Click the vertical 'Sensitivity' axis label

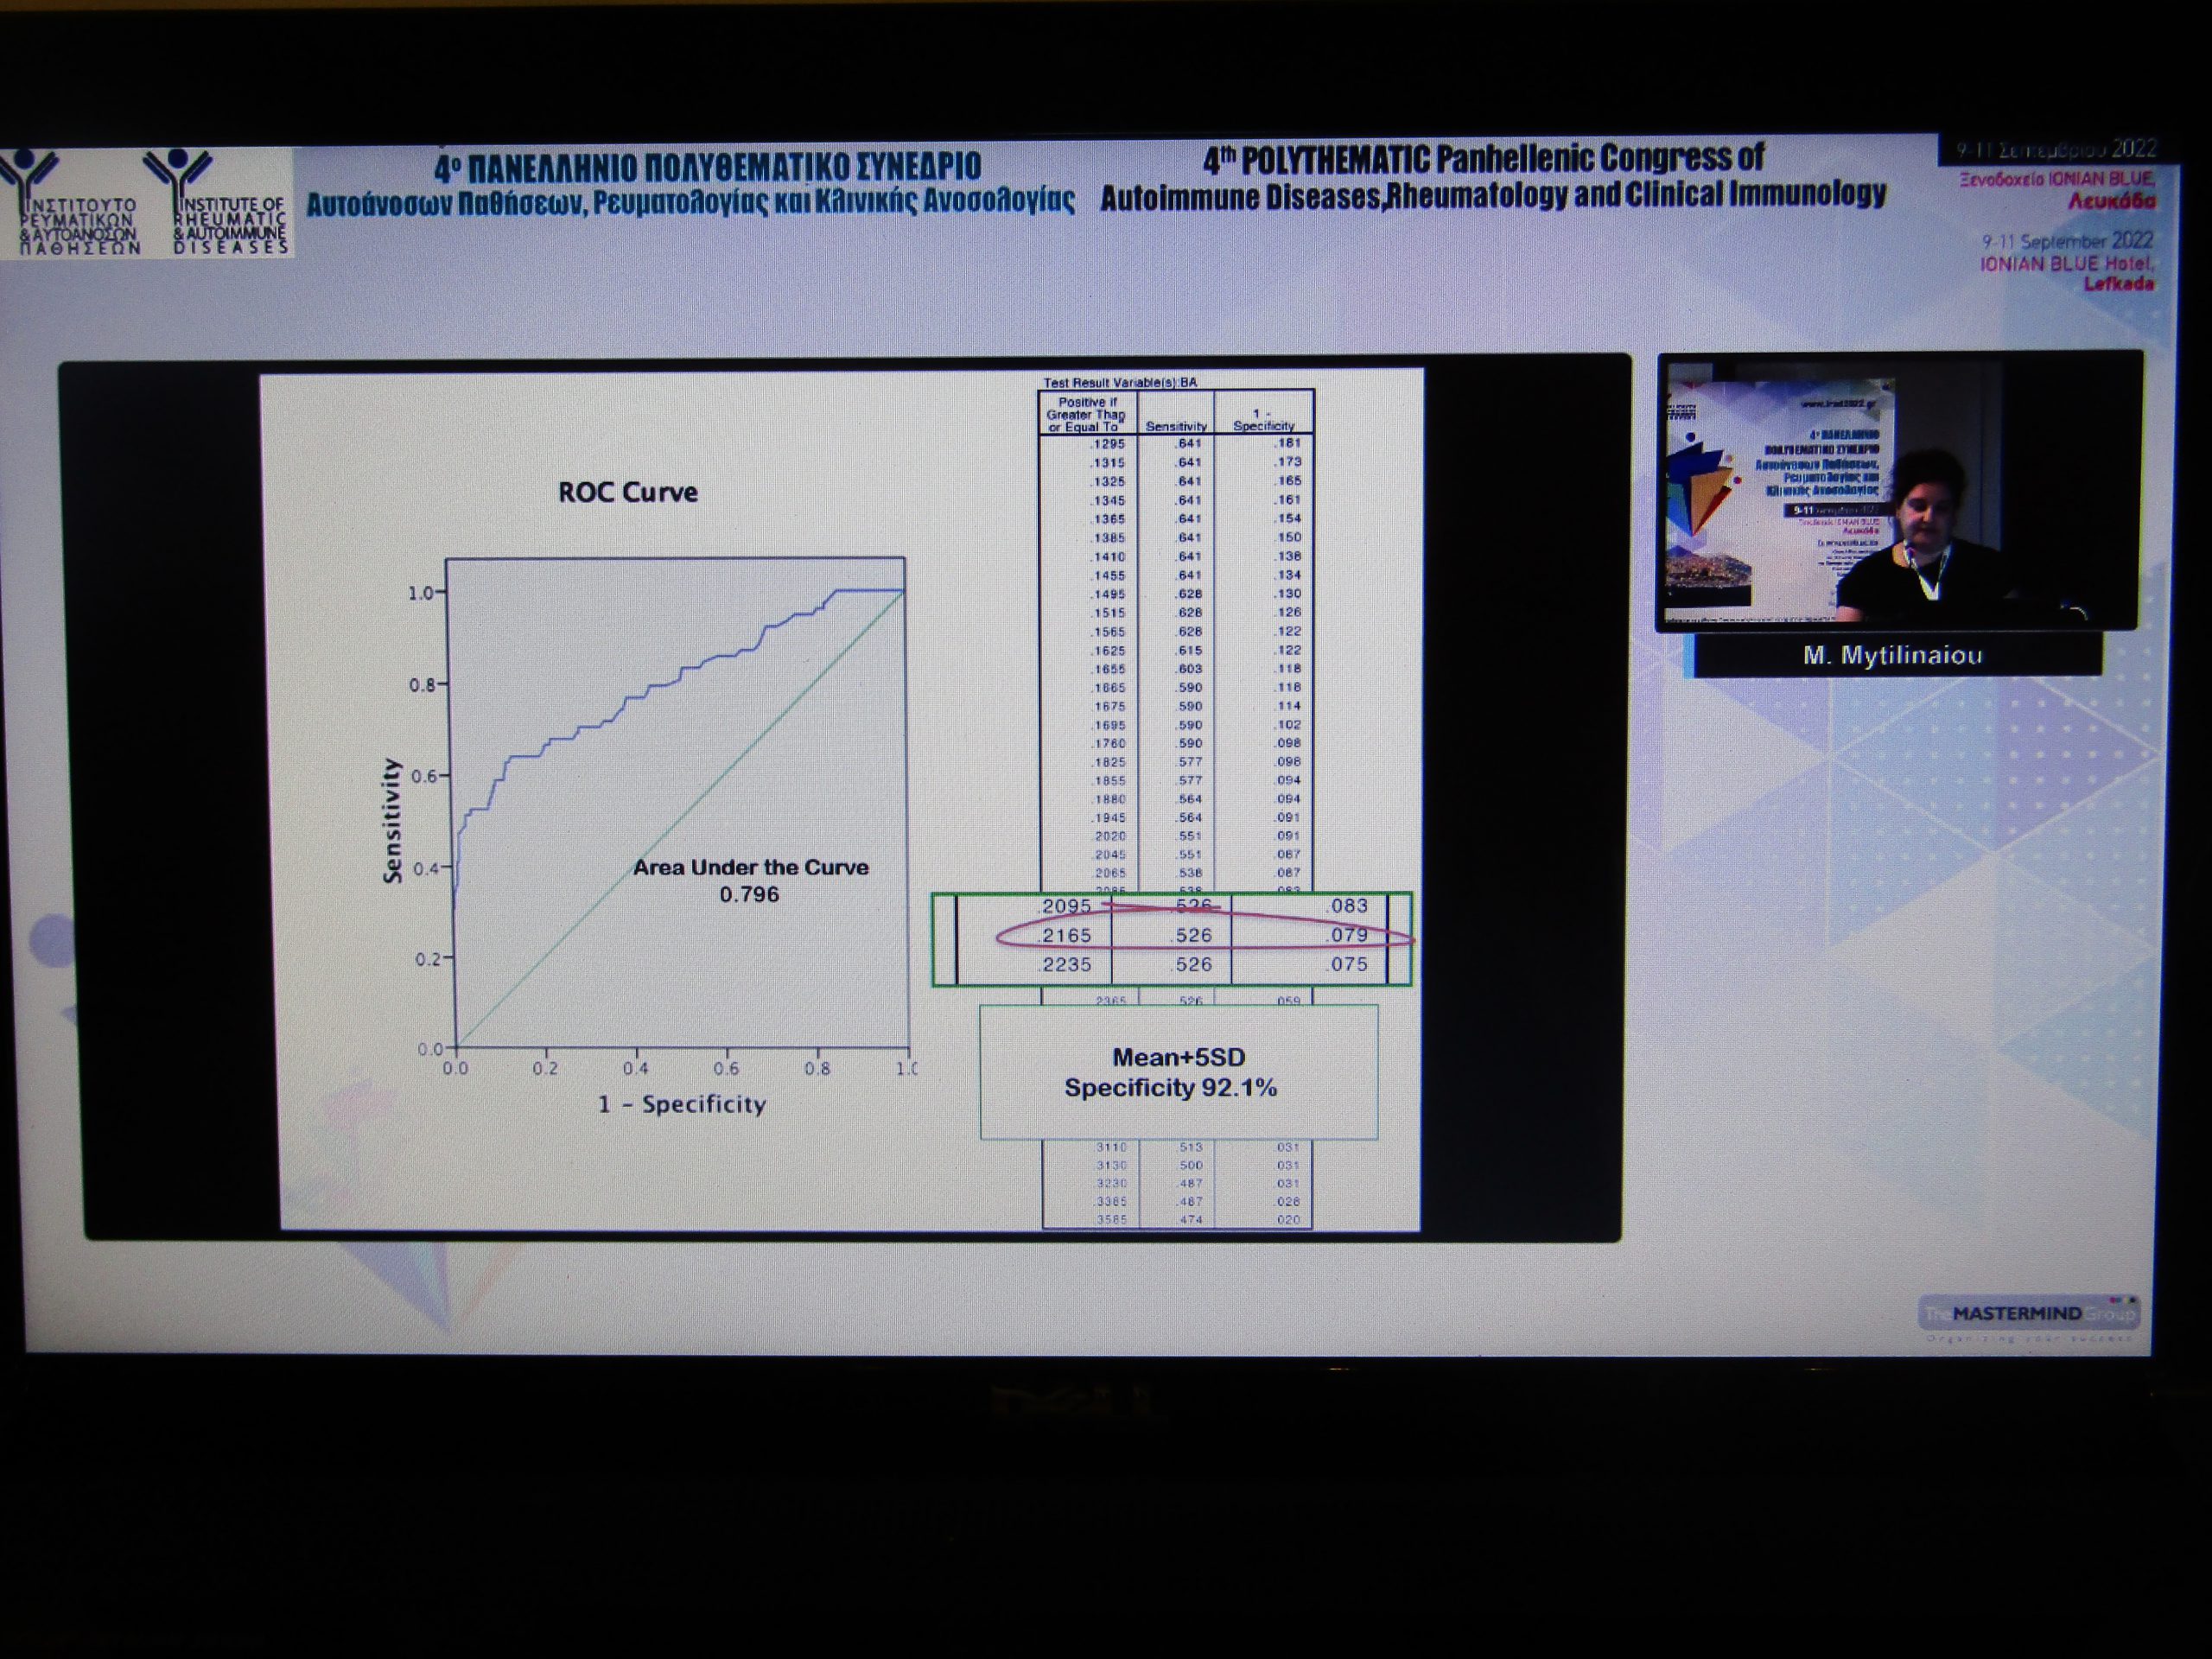click(392, 820)
